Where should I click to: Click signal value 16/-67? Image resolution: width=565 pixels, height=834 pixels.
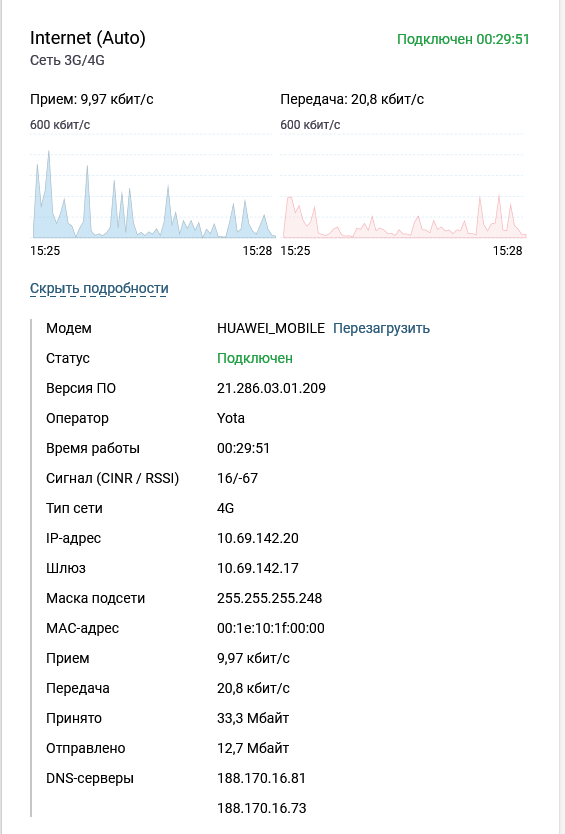237,478
